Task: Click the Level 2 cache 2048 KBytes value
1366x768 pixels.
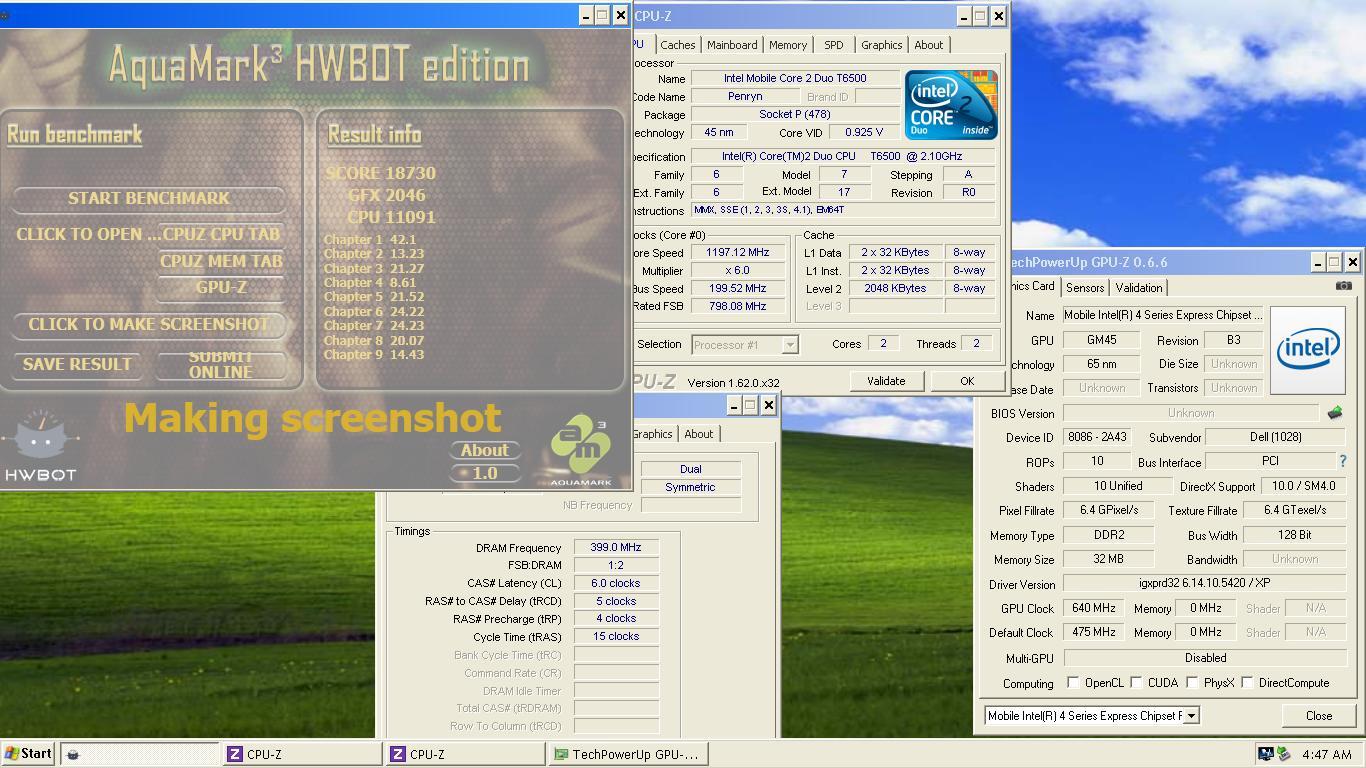Action: point(895,289)
